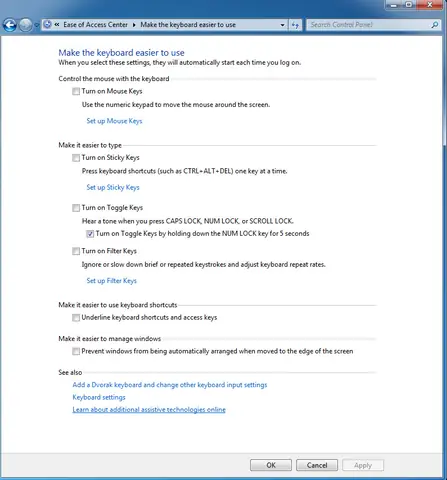The width and height of the screenshot is (447, 480).
Task: Enable Turn on Filter Keys checkbox
Action: tap(76, 251)
